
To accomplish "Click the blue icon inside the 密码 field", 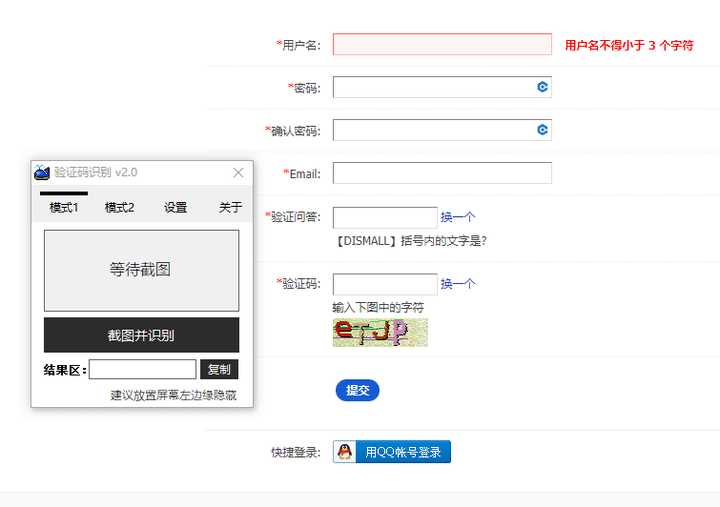I will pyautogui.click(x=542, y=87).
